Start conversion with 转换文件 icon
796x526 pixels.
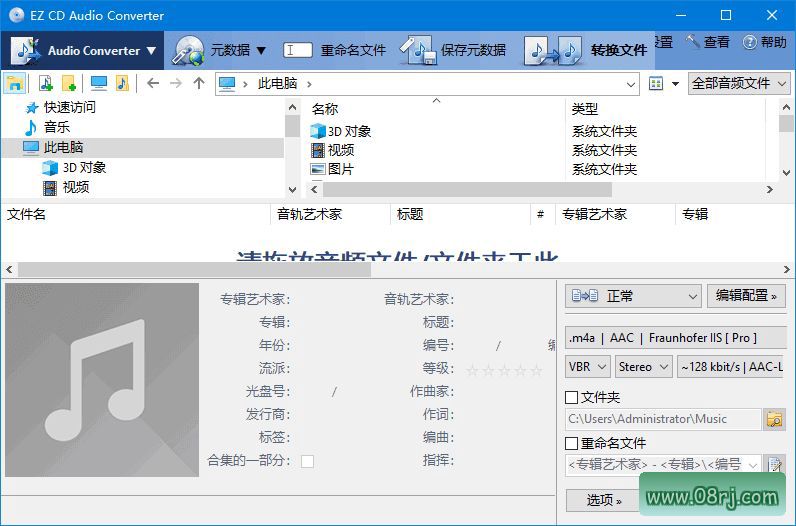point(553,50)
